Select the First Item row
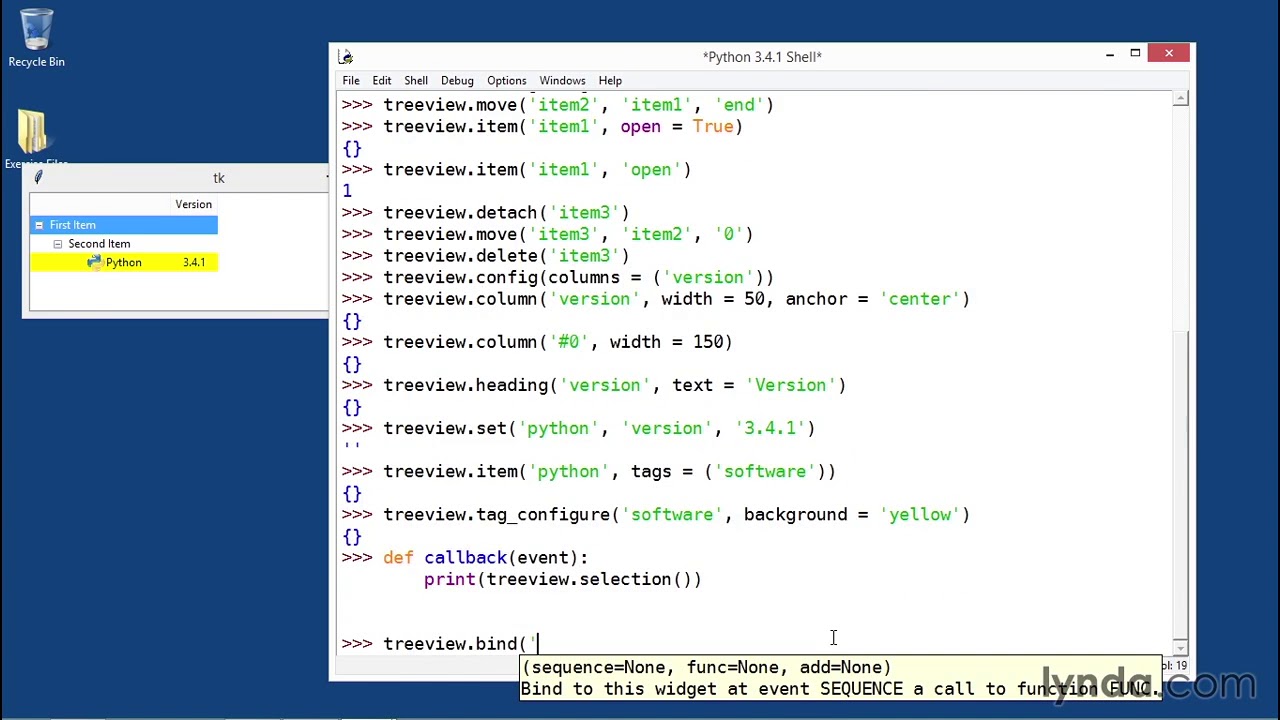 coord(124,225)
